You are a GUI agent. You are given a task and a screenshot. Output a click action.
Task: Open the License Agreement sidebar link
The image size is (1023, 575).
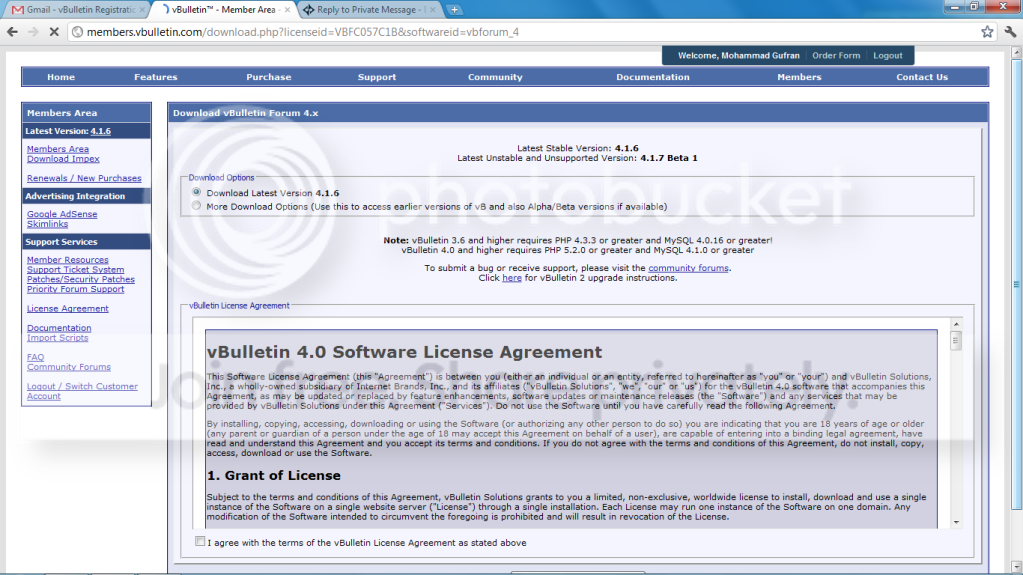pos(68,309)
